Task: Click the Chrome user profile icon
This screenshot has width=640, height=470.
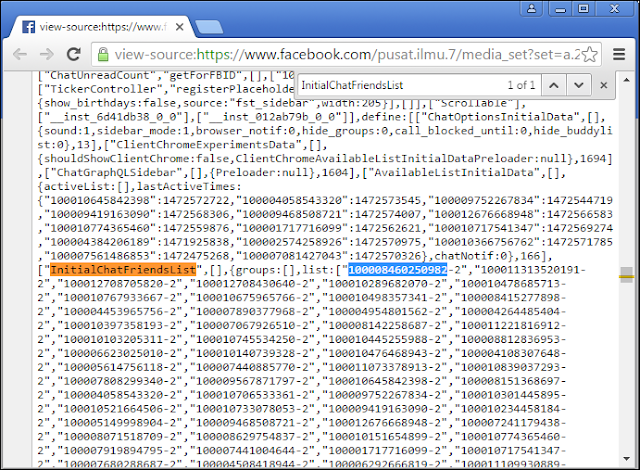Action: 531,9
